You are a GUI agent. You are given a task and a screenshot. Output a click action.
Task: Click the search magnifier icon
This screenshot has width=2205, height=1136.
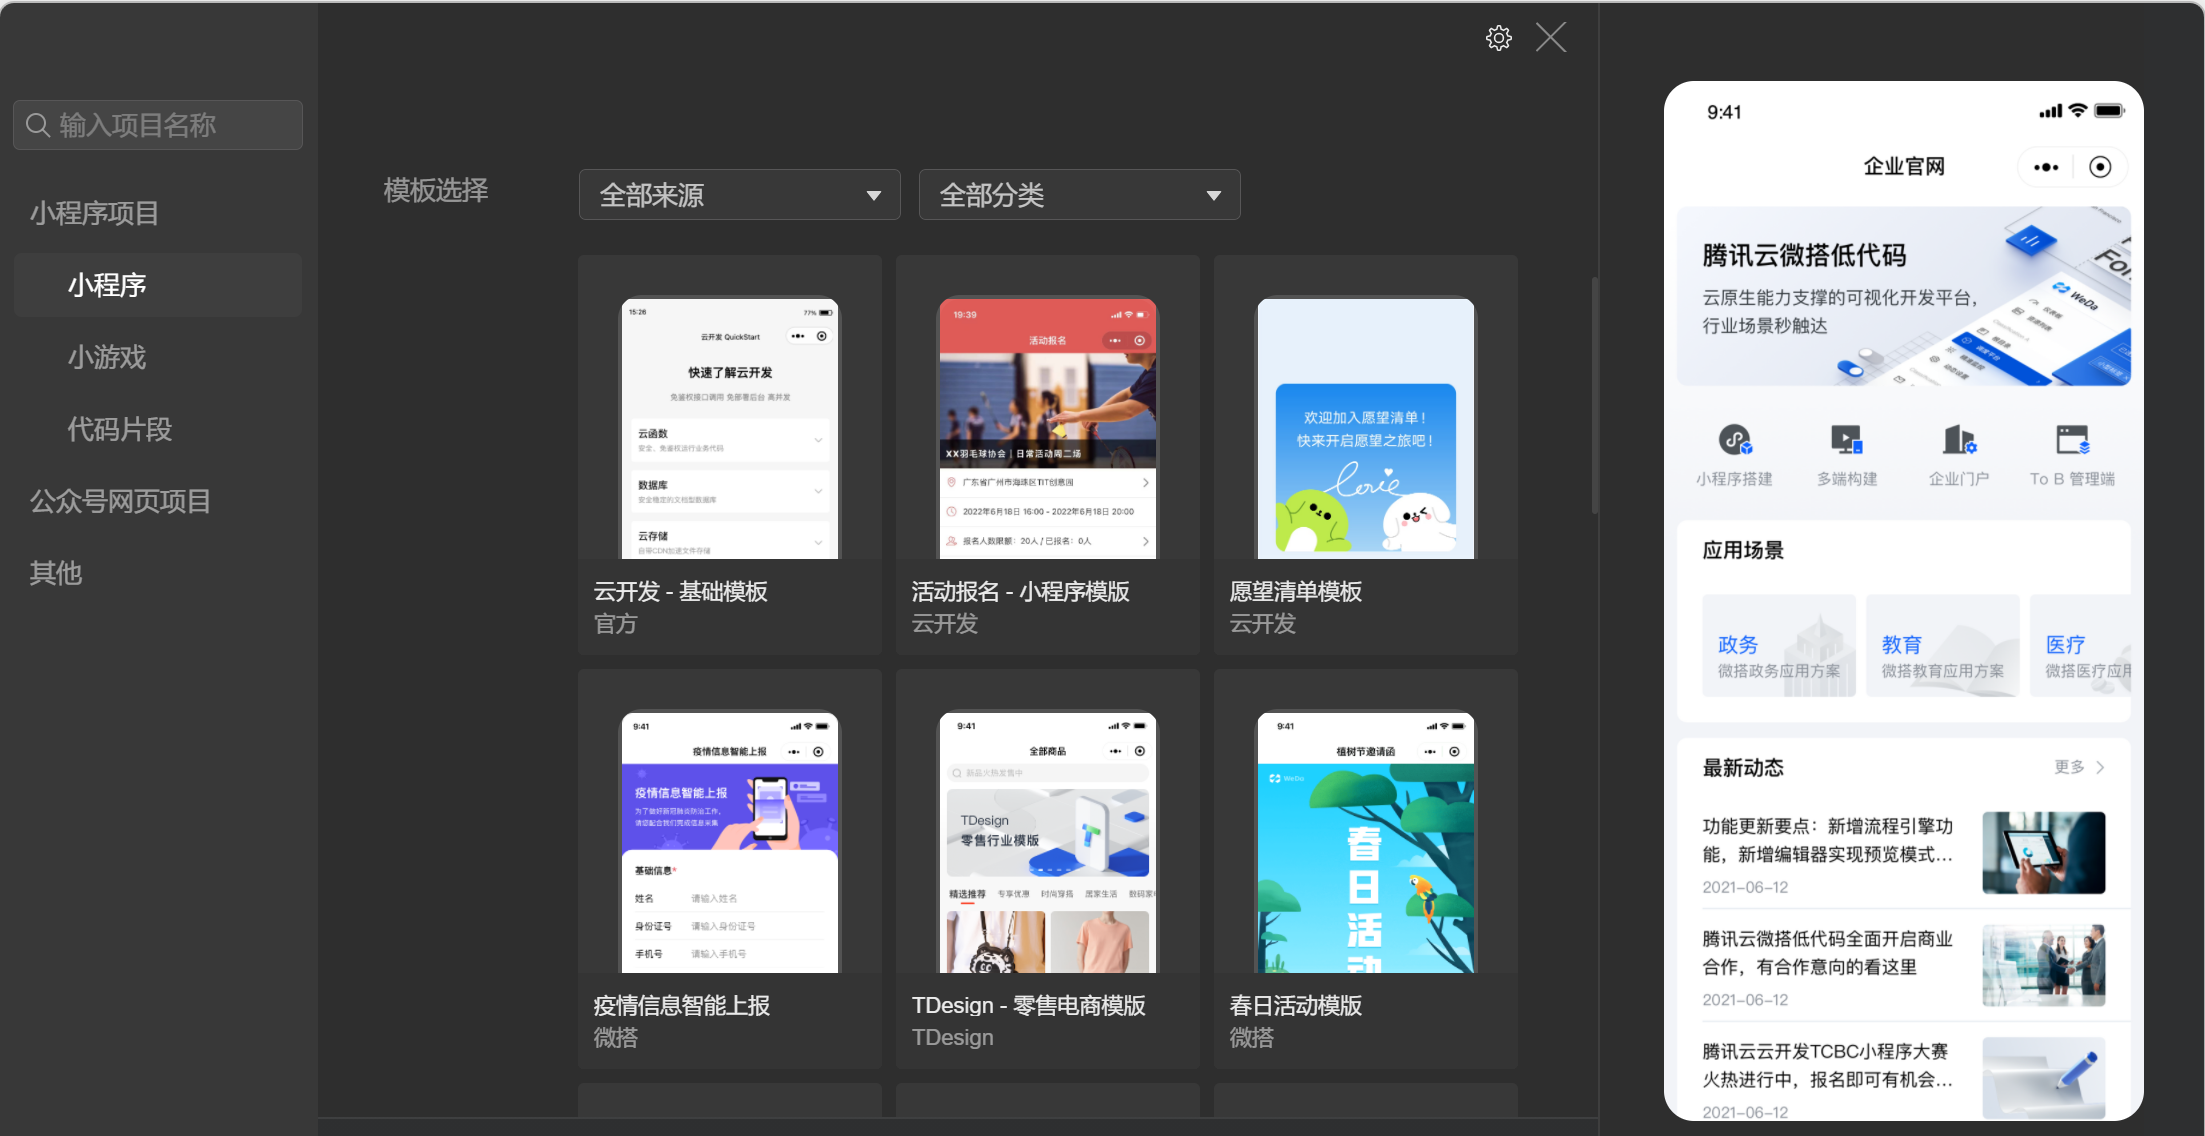pos(38,125)
